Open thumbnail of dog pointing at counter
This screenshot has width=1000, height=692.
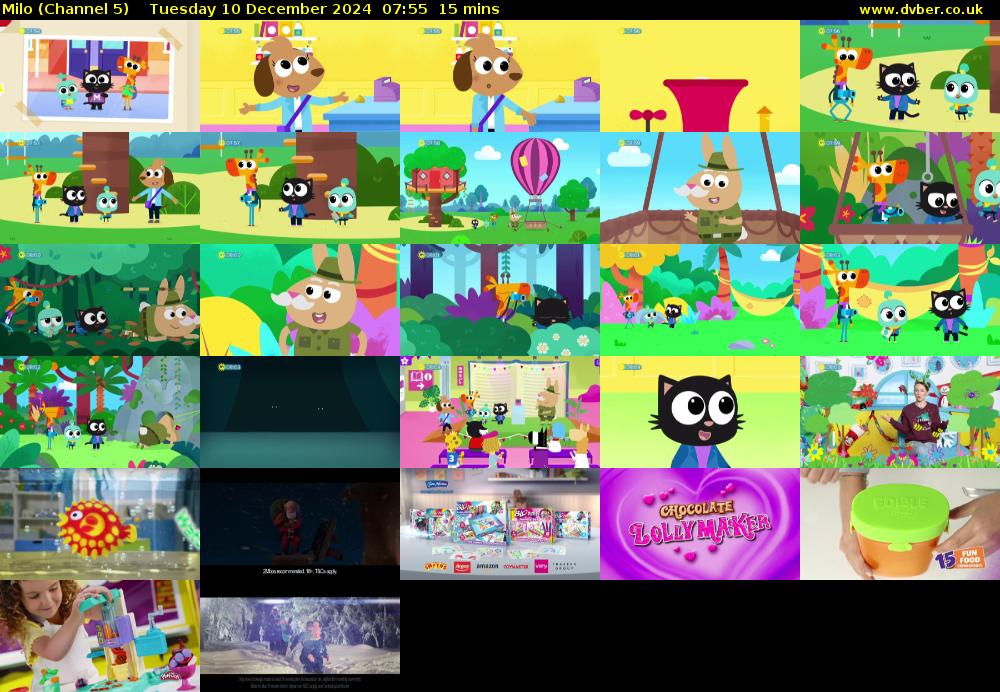coord(499,76)
